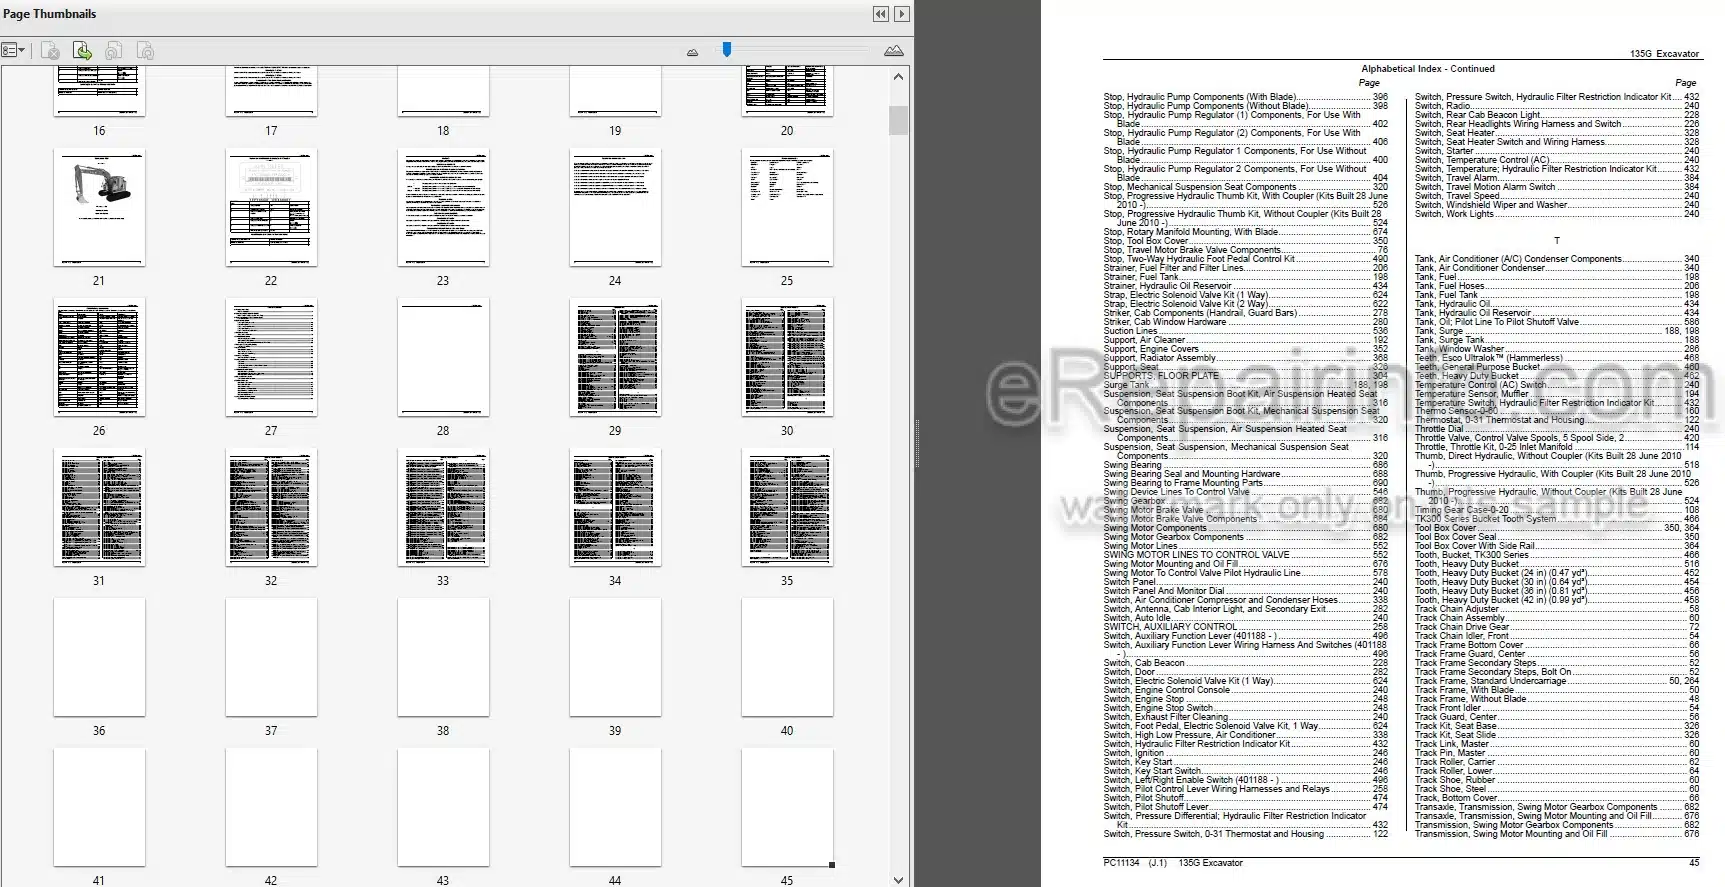This screenshot has width=1725, height=887.
Task: Click the "135G Excavator" page header text
Action: tap(1664, 54)
